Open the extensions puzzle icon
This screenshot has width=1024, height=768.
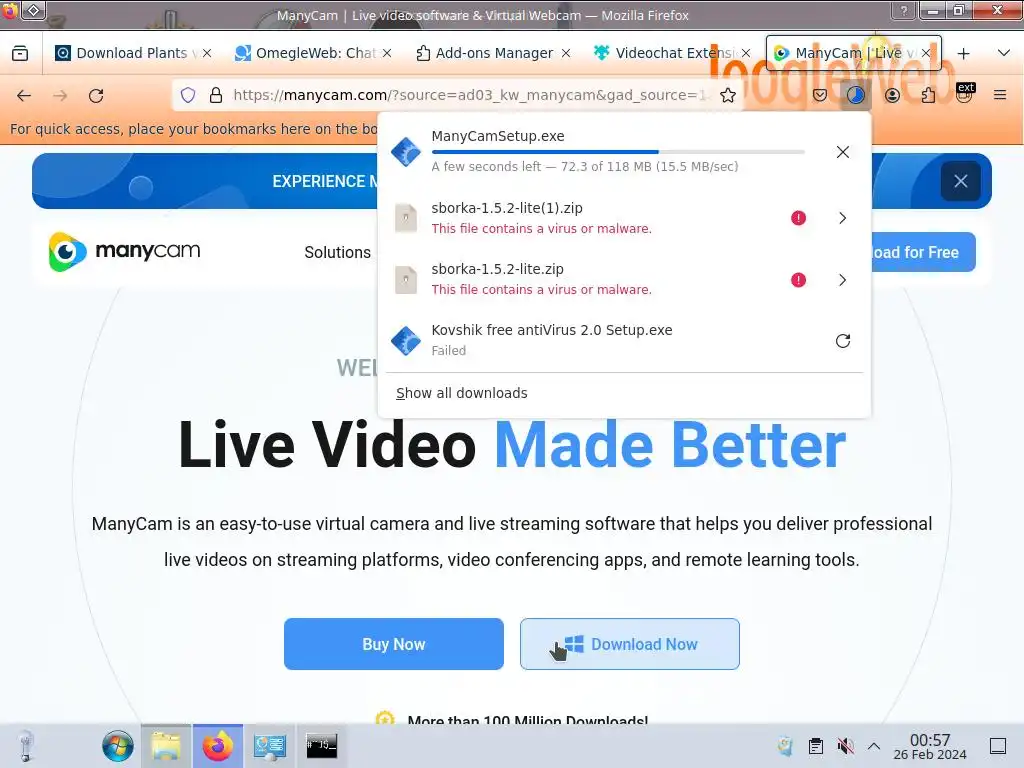point(928,95)
